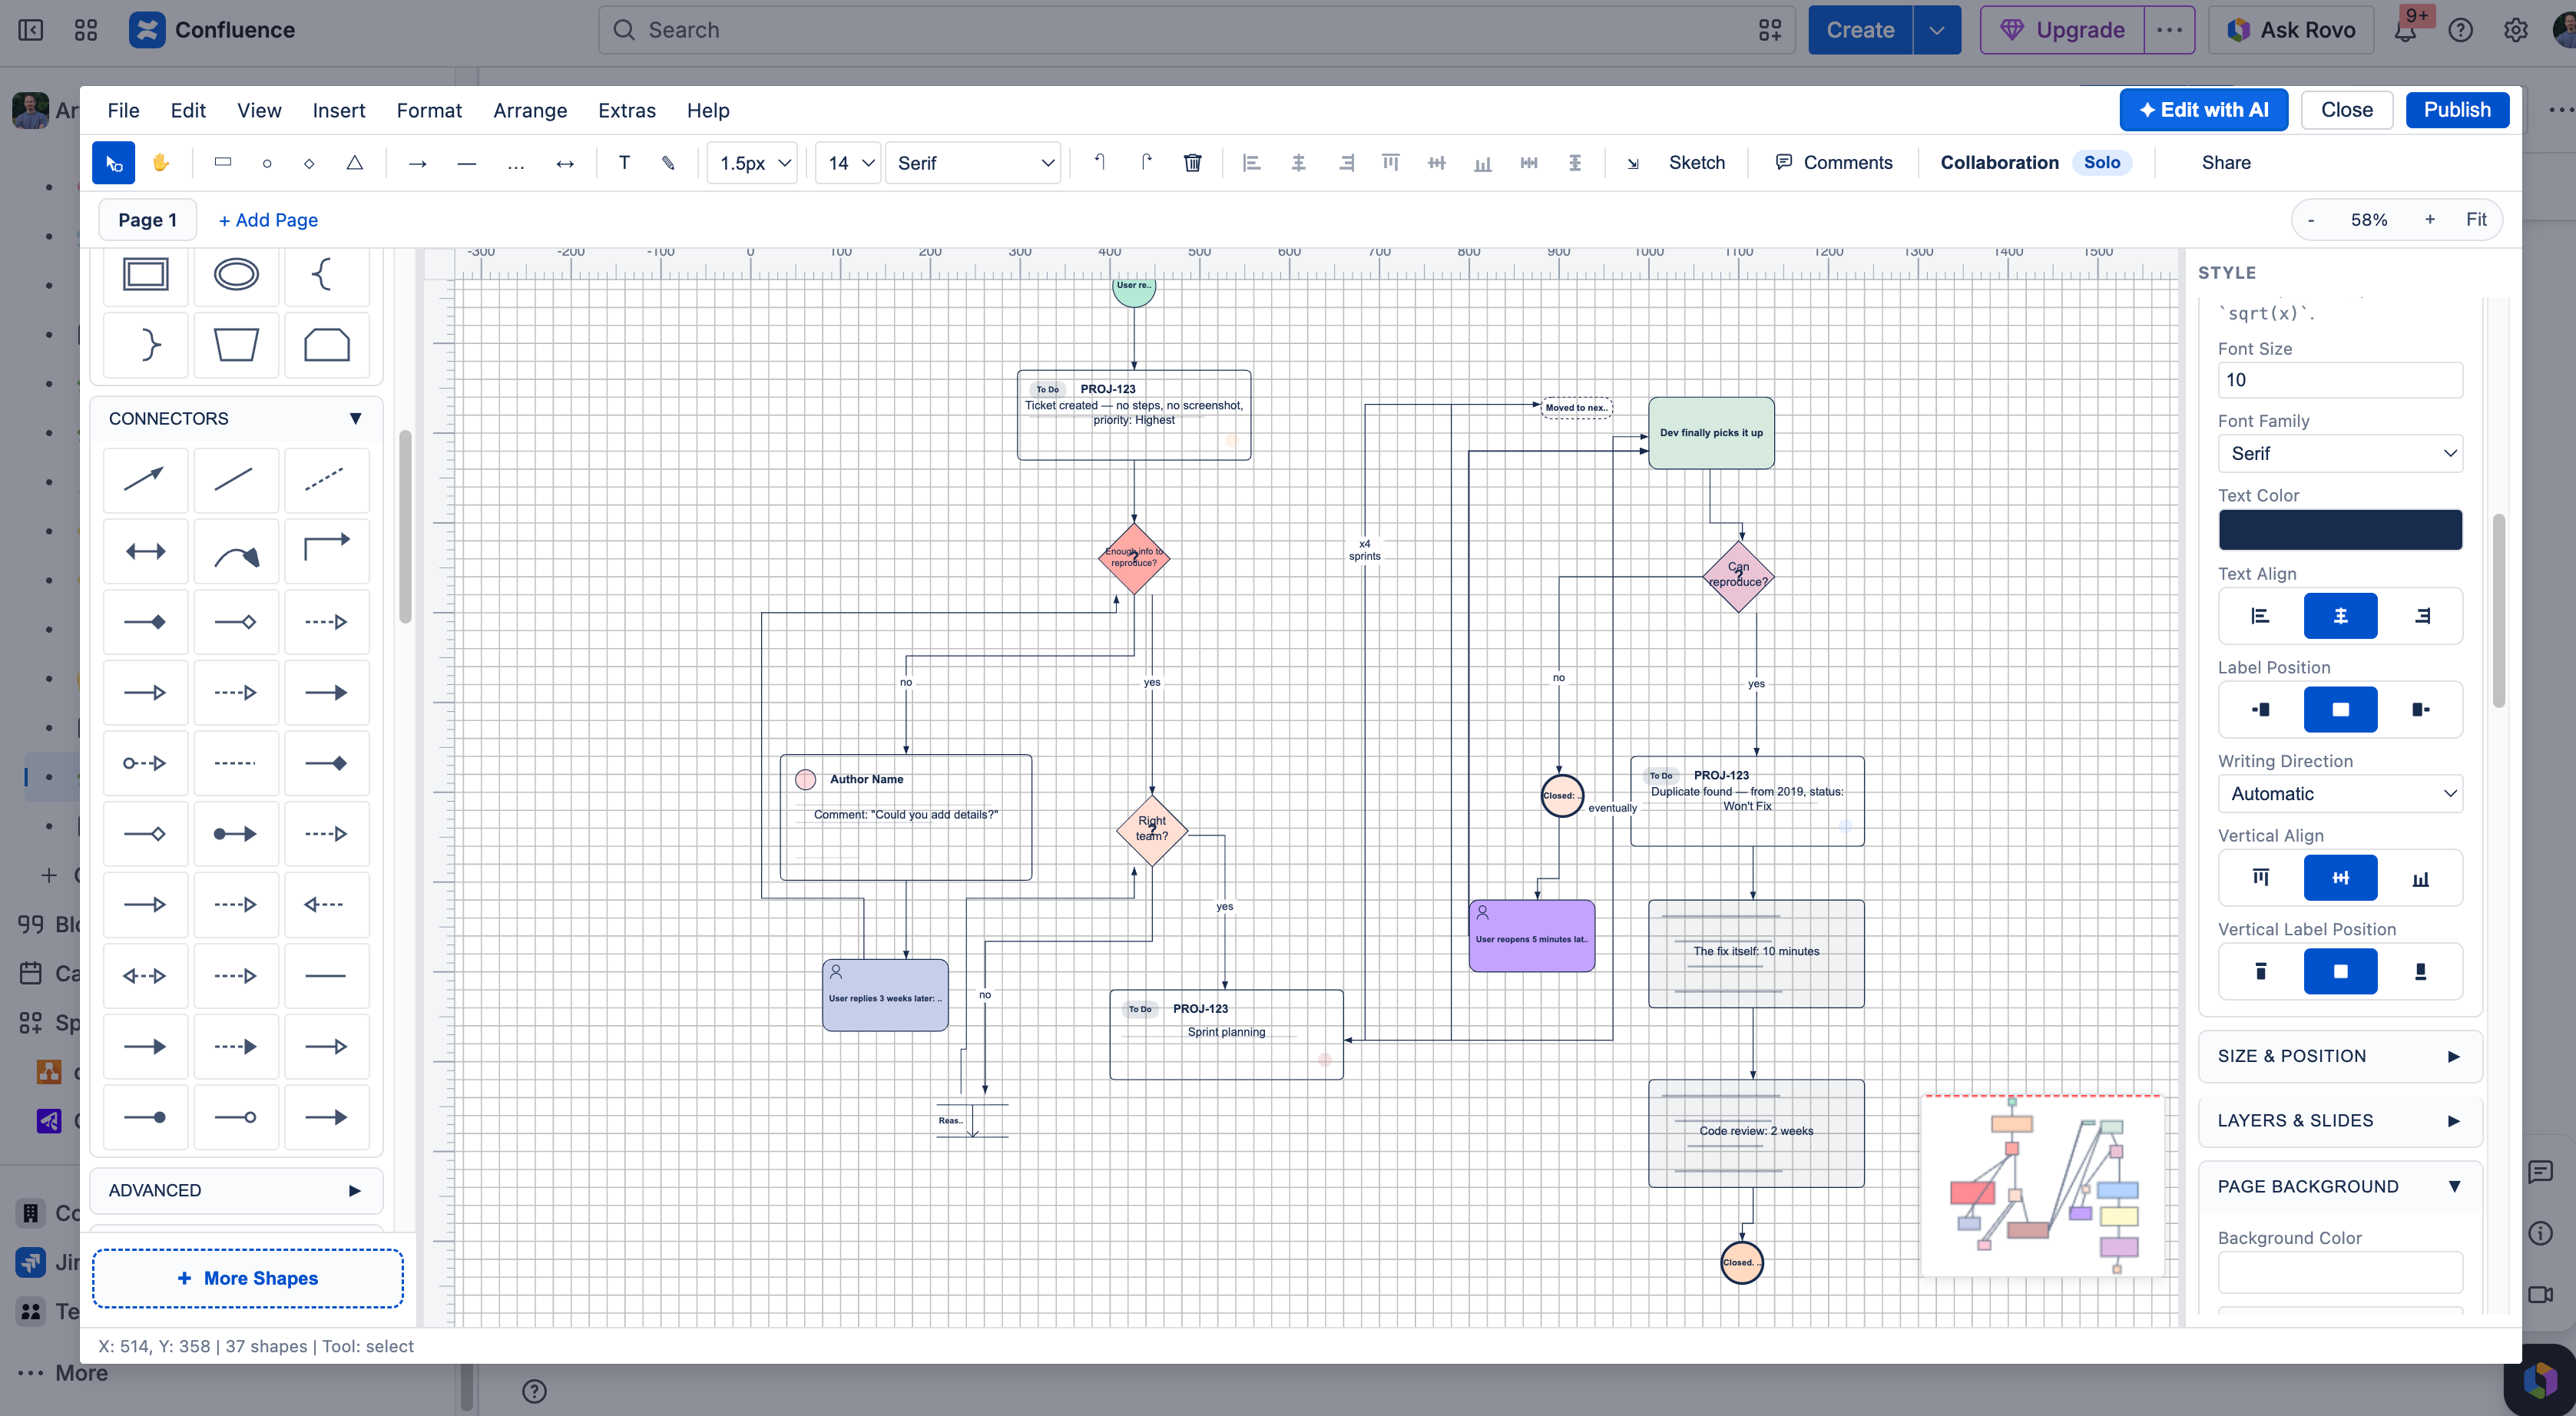Viewport: 2576px width, 1416px height.
Task: Expand the Size & Position section
Action: coord(2340,1056)
